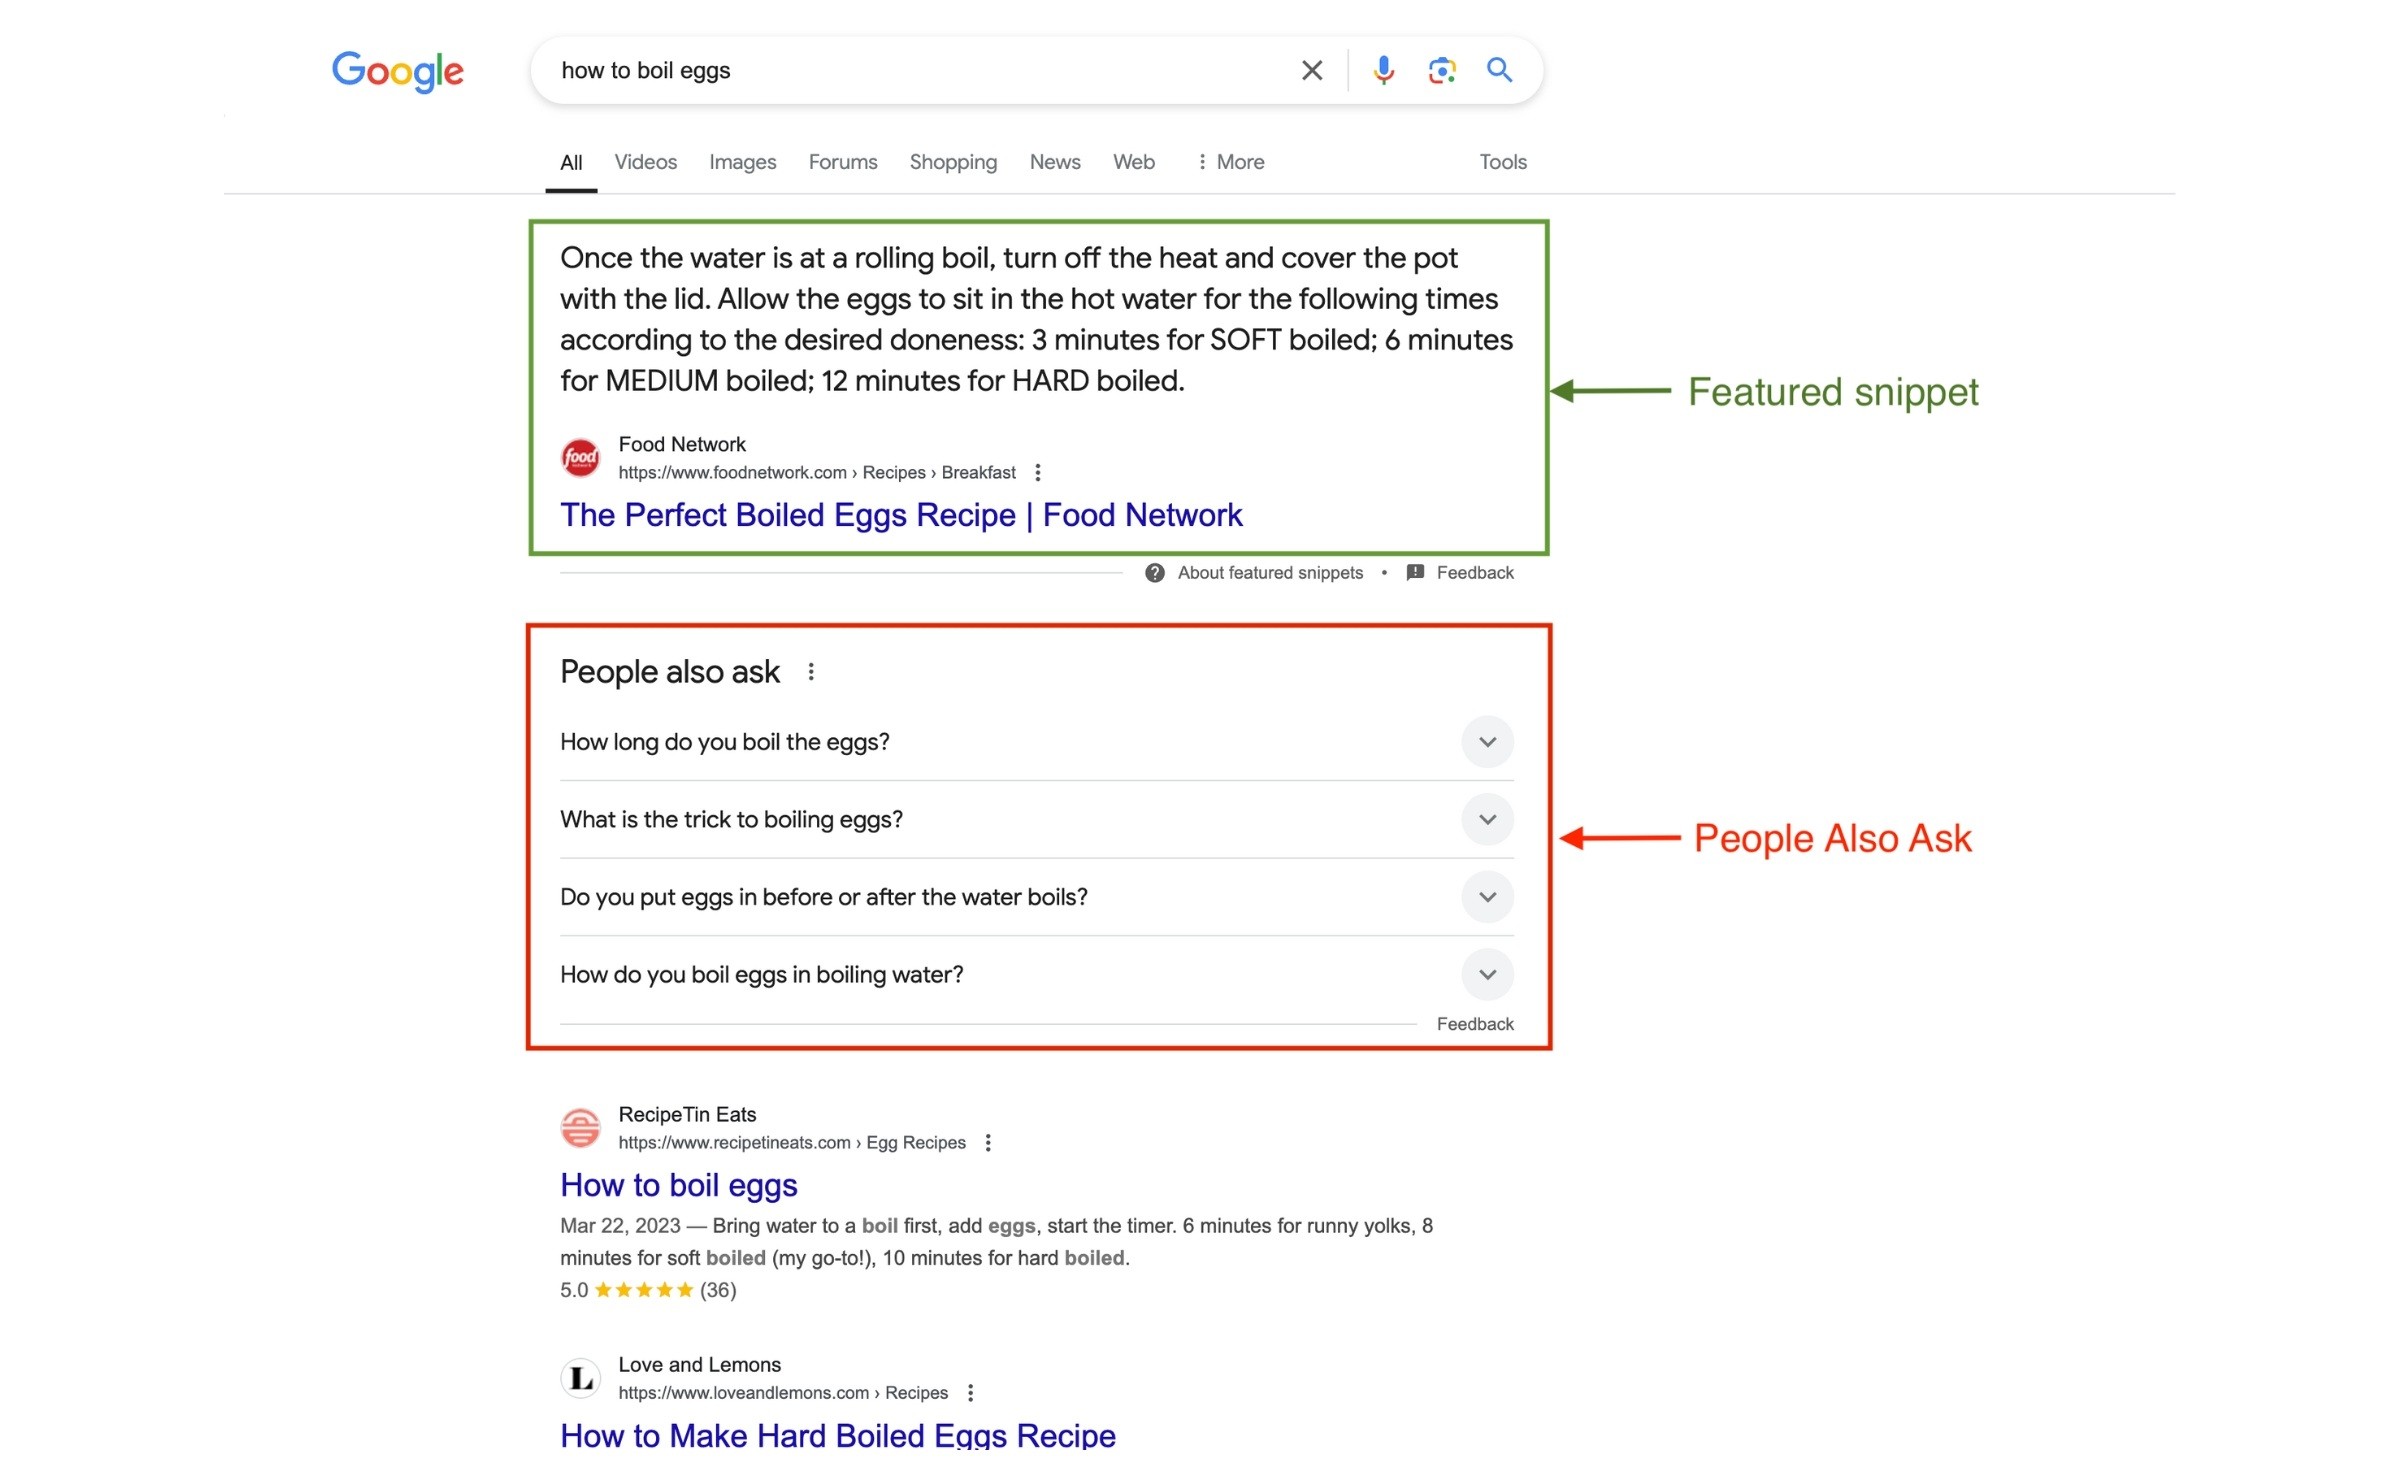Open the Forums tab
Viewport: 2400px width, 1472px height.
point(842,162)
